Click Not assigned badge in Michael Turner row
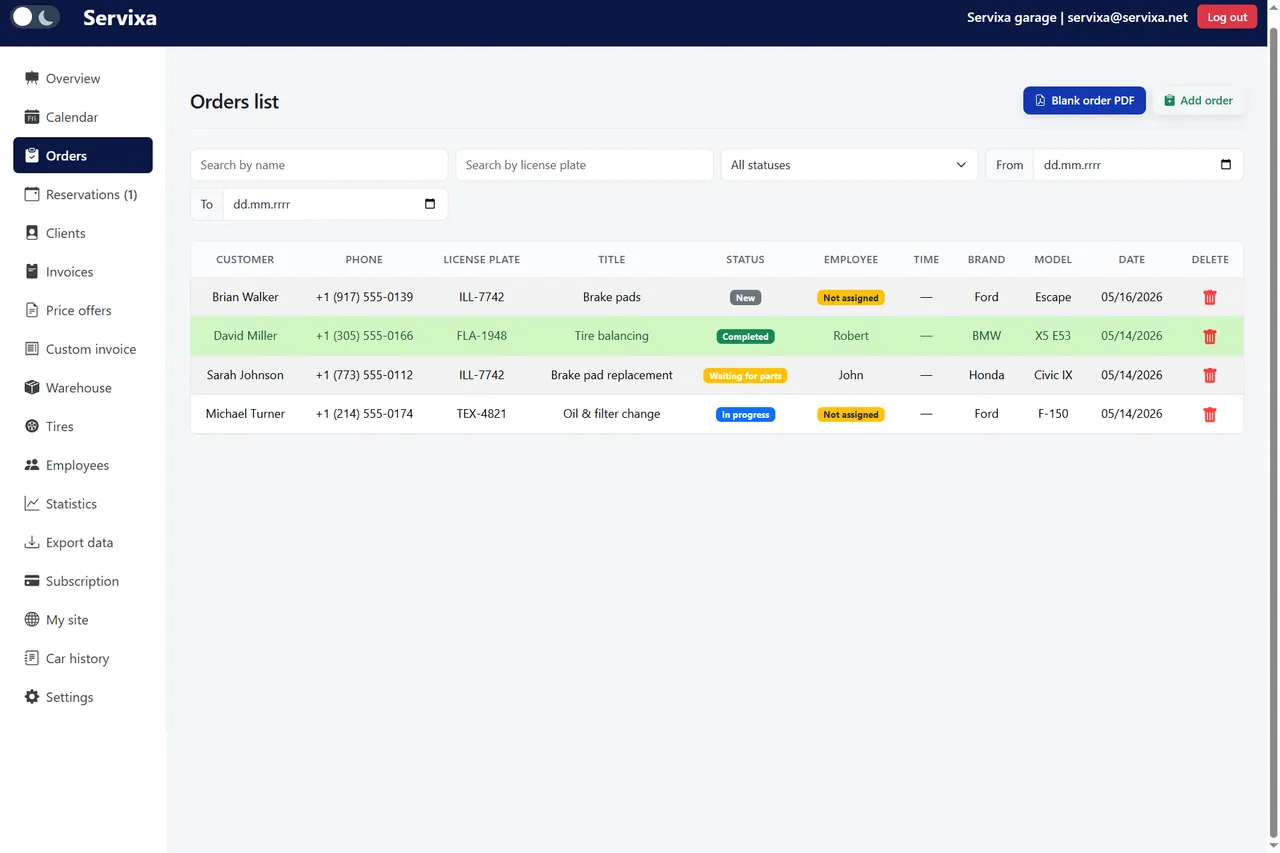The height and width of the screenshot is (853, 1280). tap(851, 415)
